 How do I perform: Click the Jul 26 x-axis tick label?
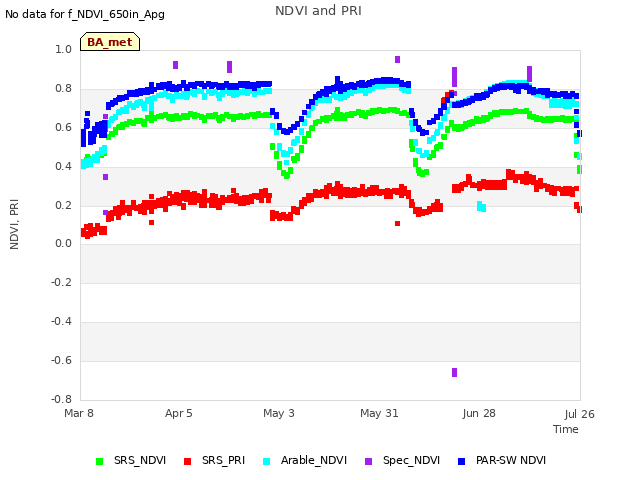point(579,414)
